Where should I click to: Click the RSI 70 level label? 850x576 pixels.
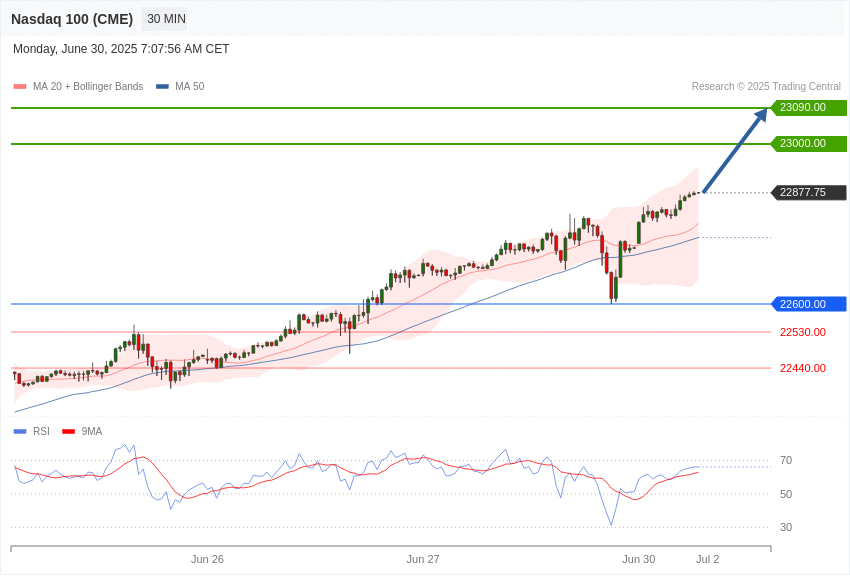coord(785,461)
